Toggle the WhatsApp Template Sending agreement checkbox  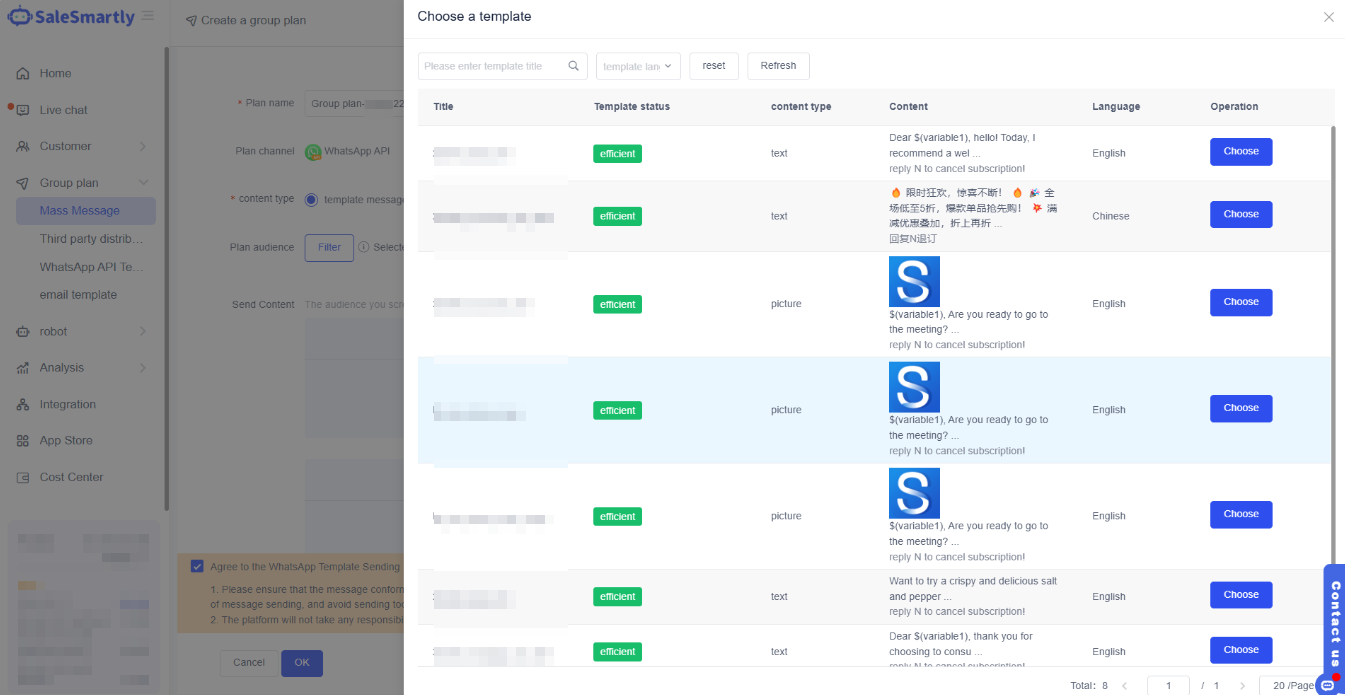(197, 566)
